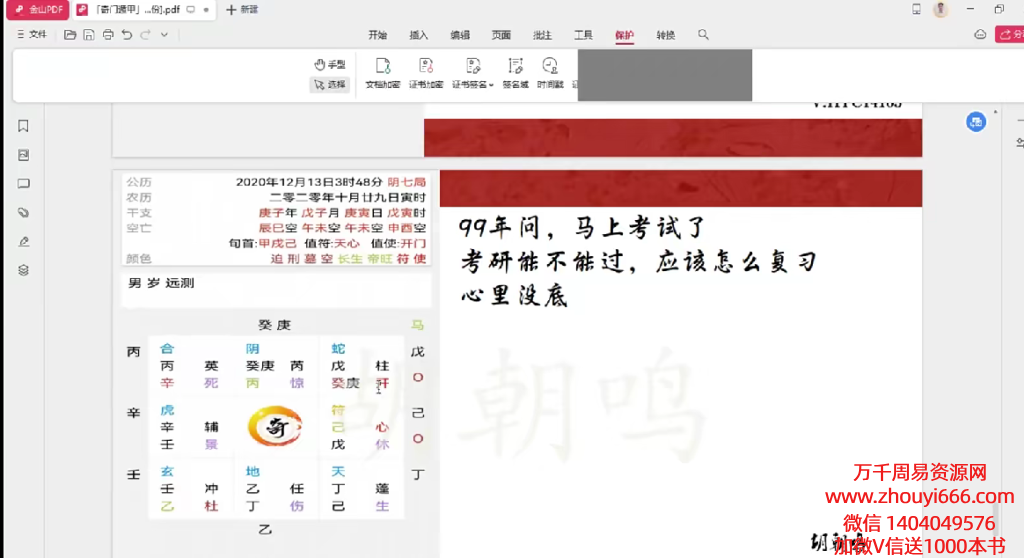Viewport: 1024px width, 558px height.
Task: Click the blue floating translate button
Action: tap(975, 122)
